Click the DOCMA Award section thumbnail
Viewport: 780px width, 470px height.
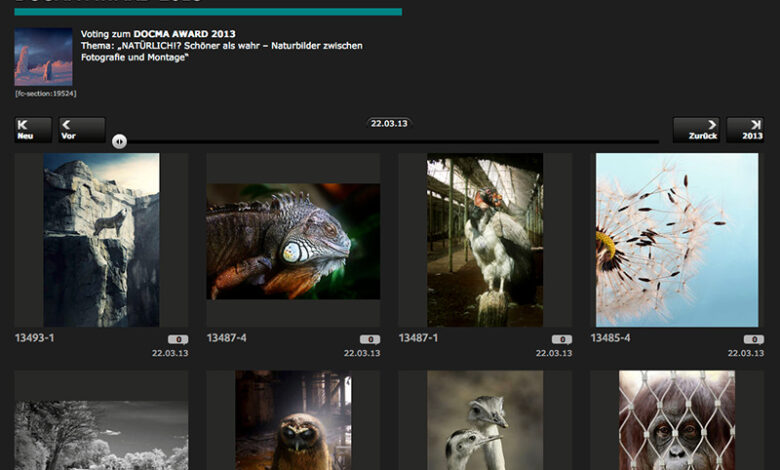pos(43,57)
